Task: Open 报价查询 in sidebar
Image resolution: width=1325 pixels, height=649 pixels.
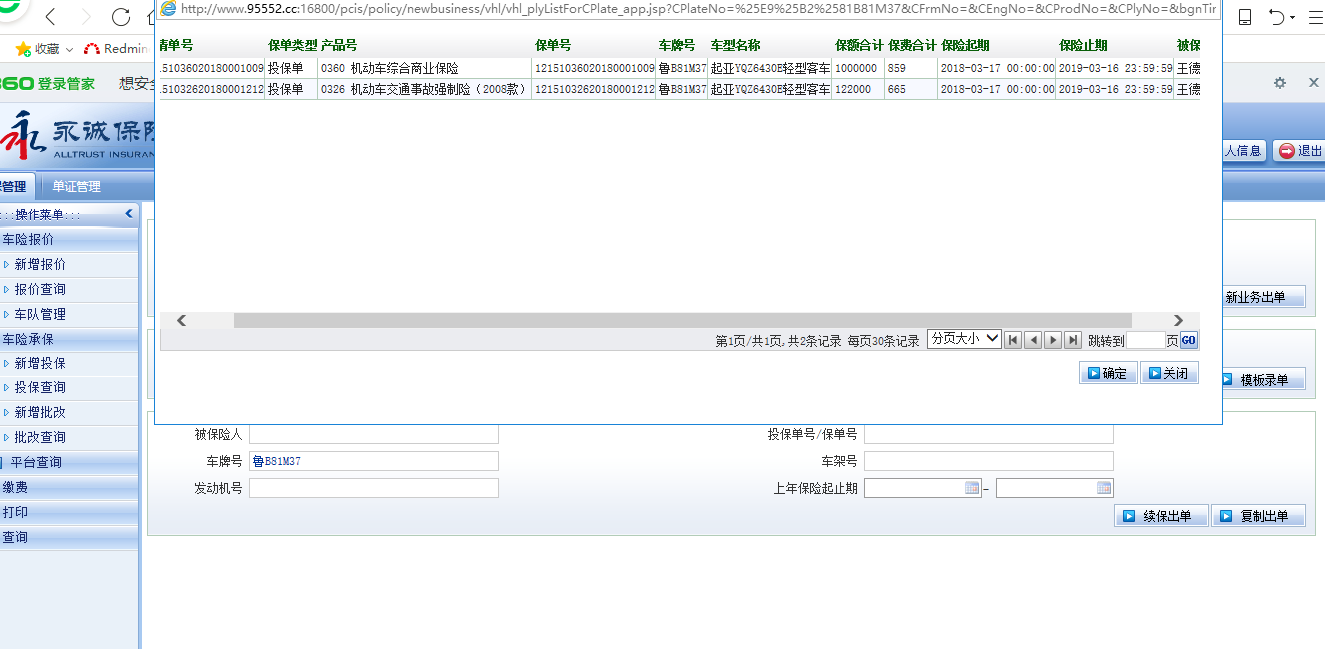Action: point(40,289)
